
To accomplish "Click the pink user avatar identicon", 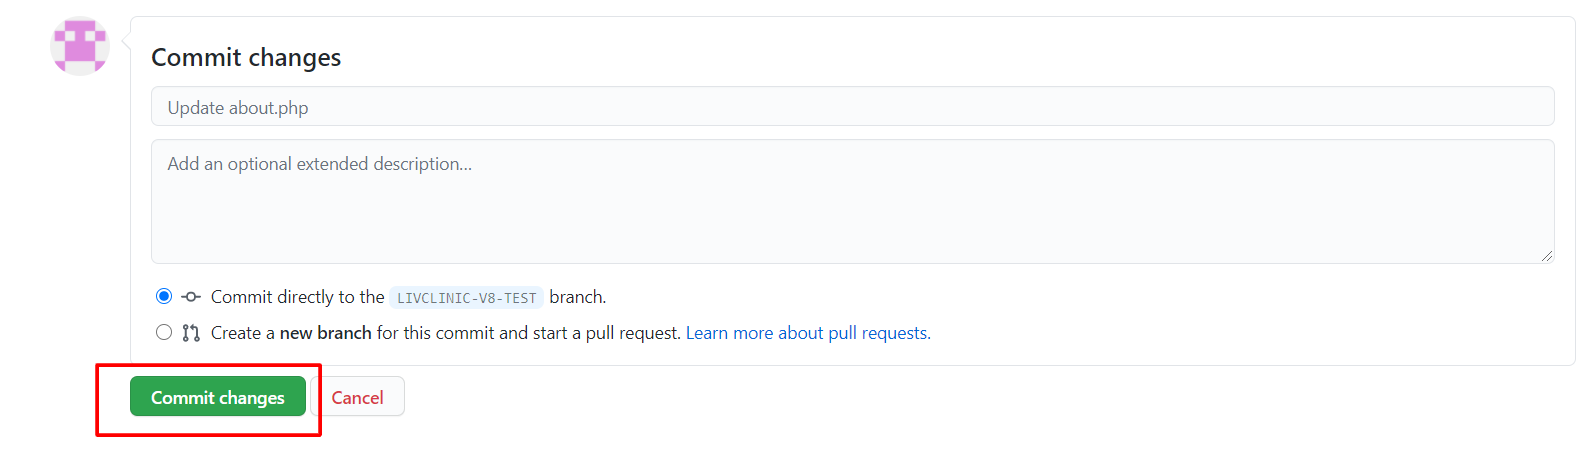I will point(80,46).
